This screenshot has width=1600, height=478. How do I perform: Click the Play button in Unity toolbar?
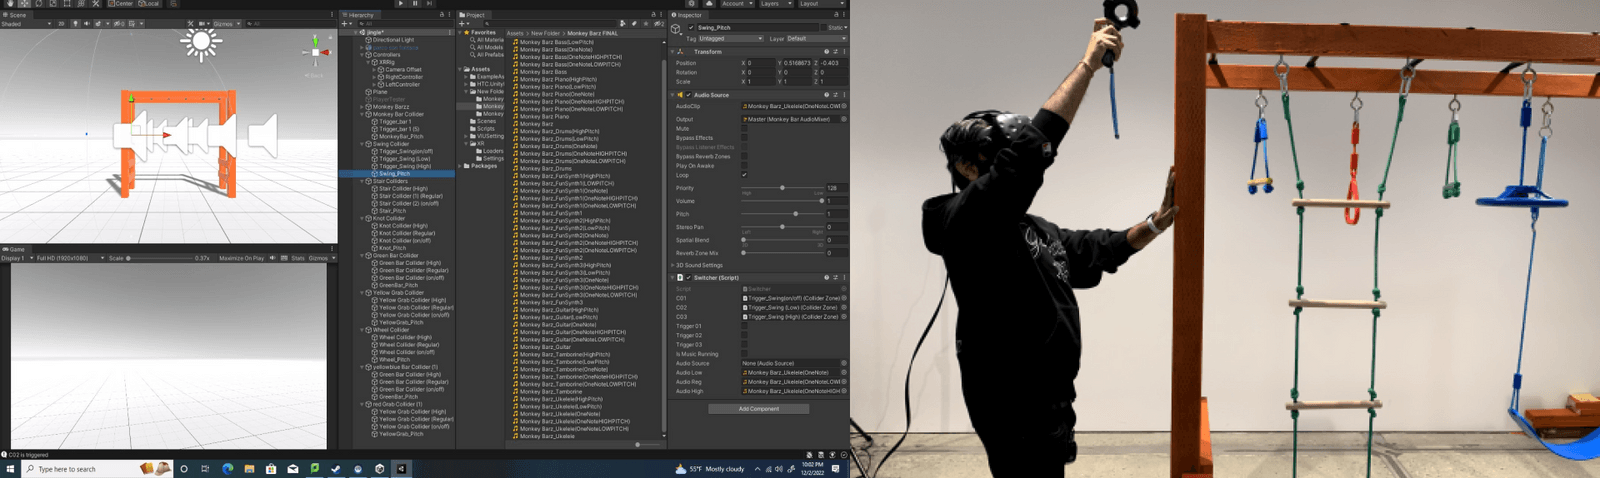(x=401, y=4)
